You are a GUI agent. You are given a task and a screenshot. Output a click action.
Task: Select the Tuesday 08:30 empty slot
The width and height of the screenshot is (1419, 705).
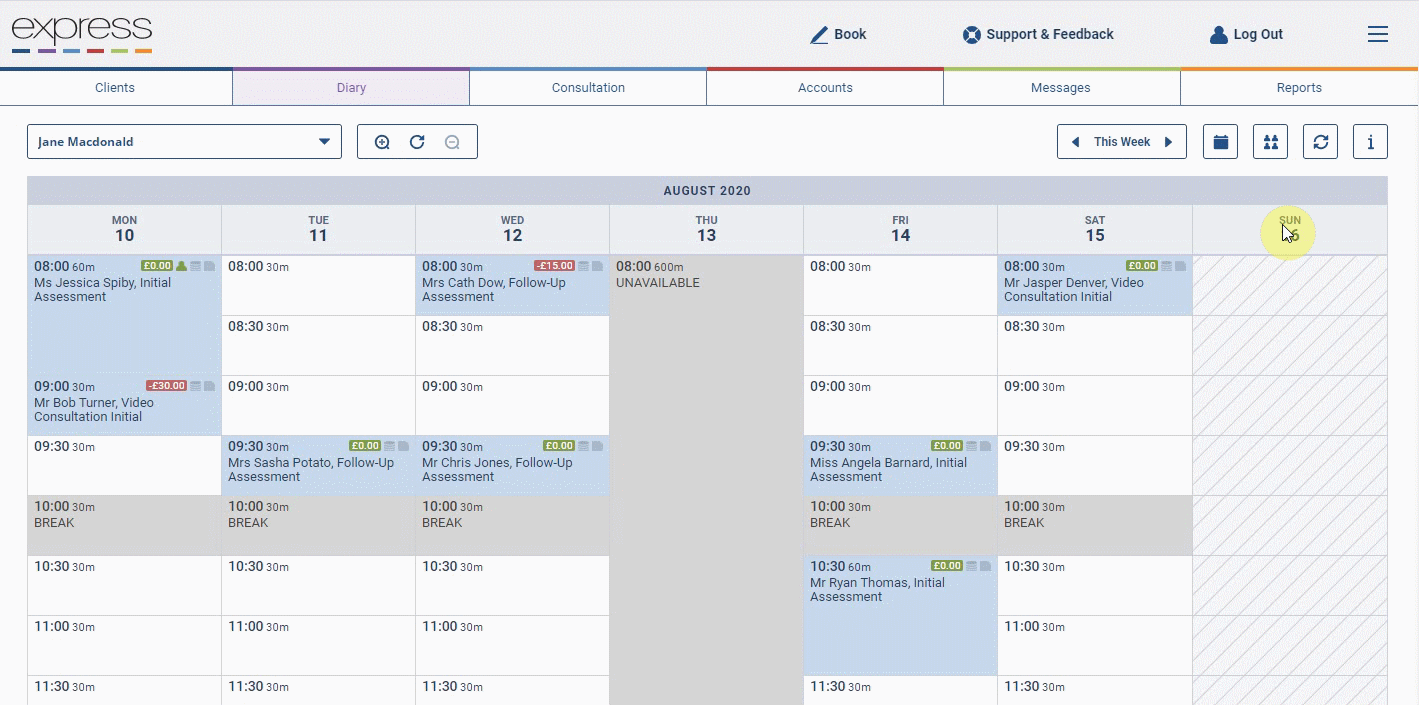(318, 346)
